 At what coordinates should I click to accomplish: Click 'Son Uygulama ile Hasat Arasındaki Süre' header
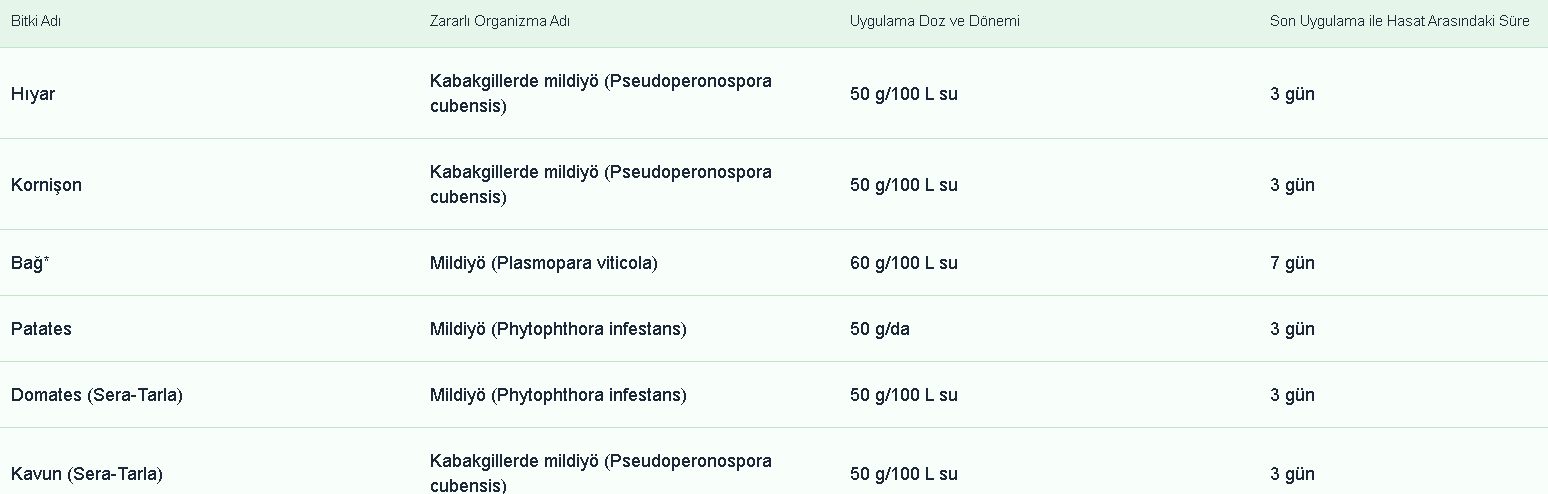[1399, 21]
